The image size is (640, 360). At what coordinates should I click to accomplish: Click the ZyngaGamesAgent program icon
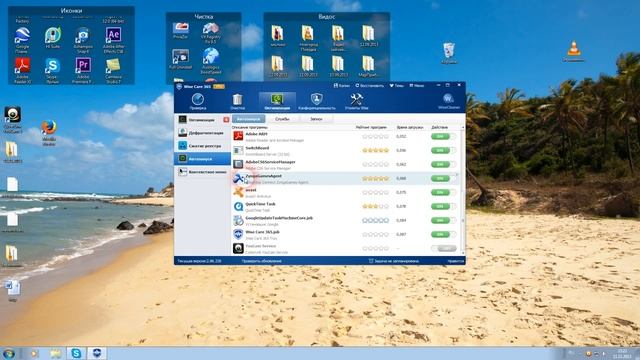pyautogui.click(x=238, y=178)
